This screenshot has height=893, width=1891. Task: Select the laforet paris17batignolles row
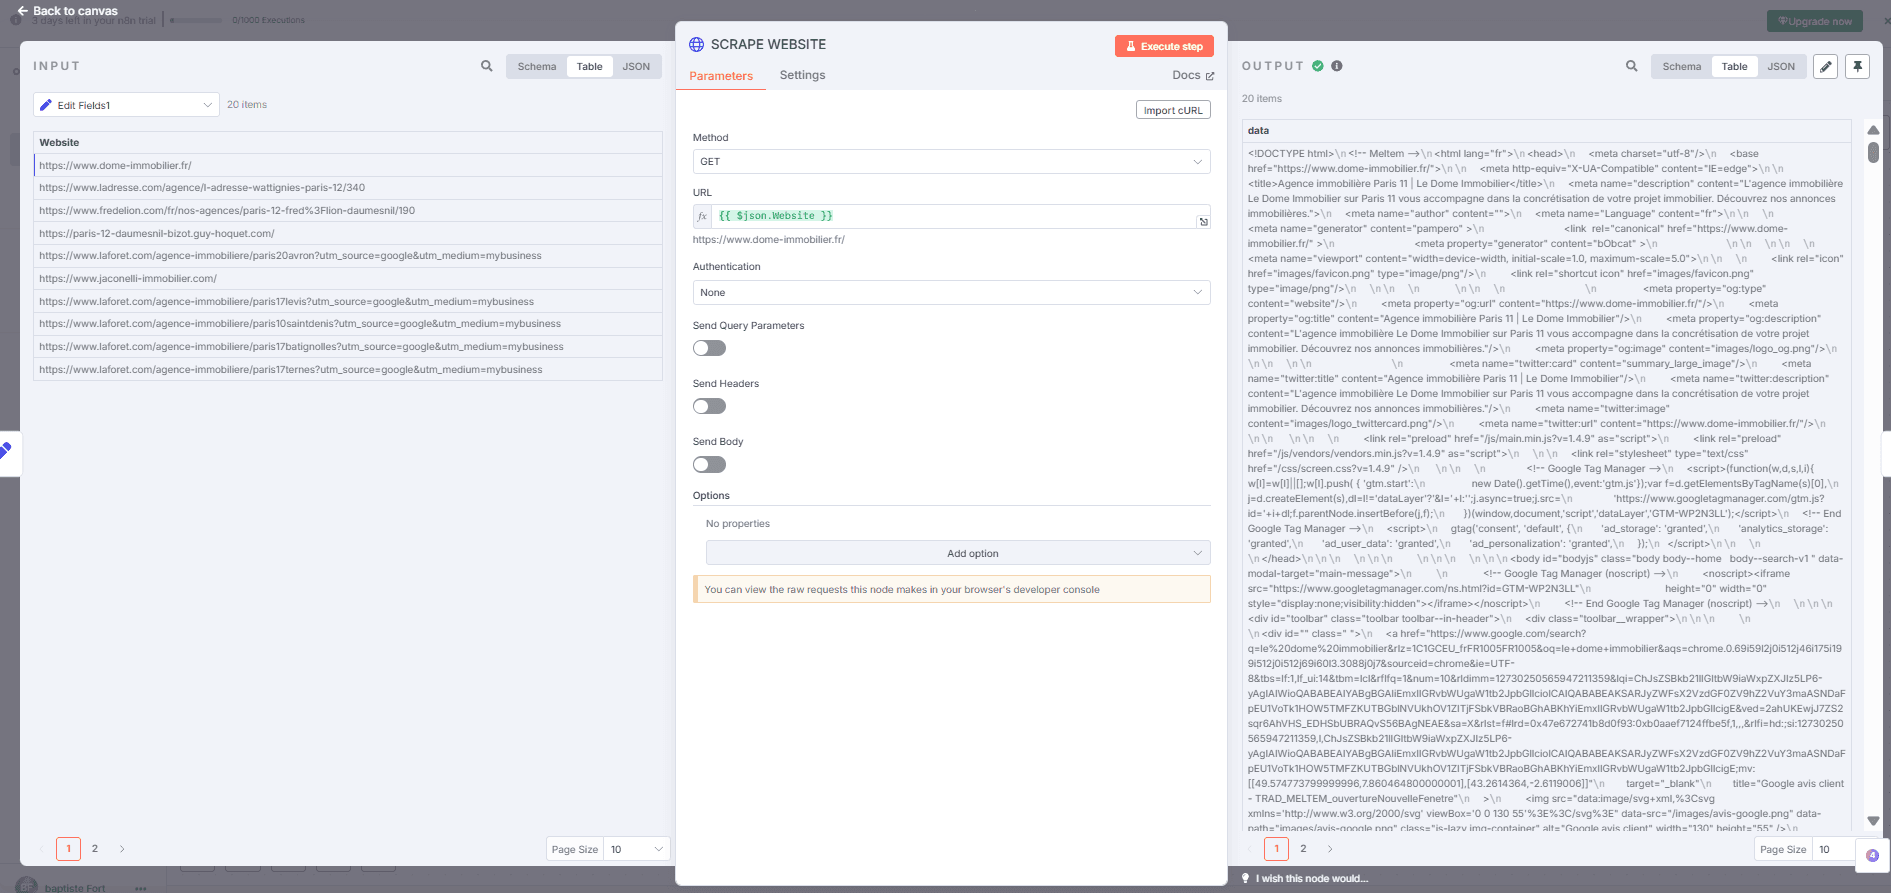(x=348, y=346)
